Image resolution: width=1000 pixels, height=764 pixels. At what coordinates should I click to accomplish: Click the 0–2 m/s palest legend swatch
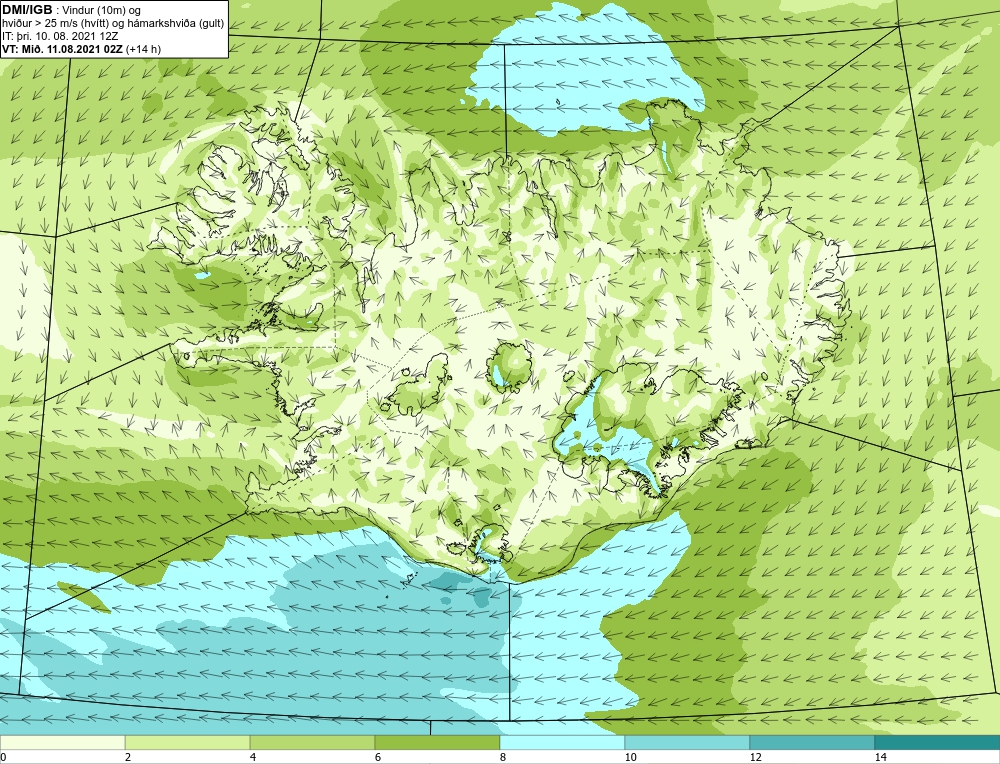pyautogui.click(x=62, y=742)
